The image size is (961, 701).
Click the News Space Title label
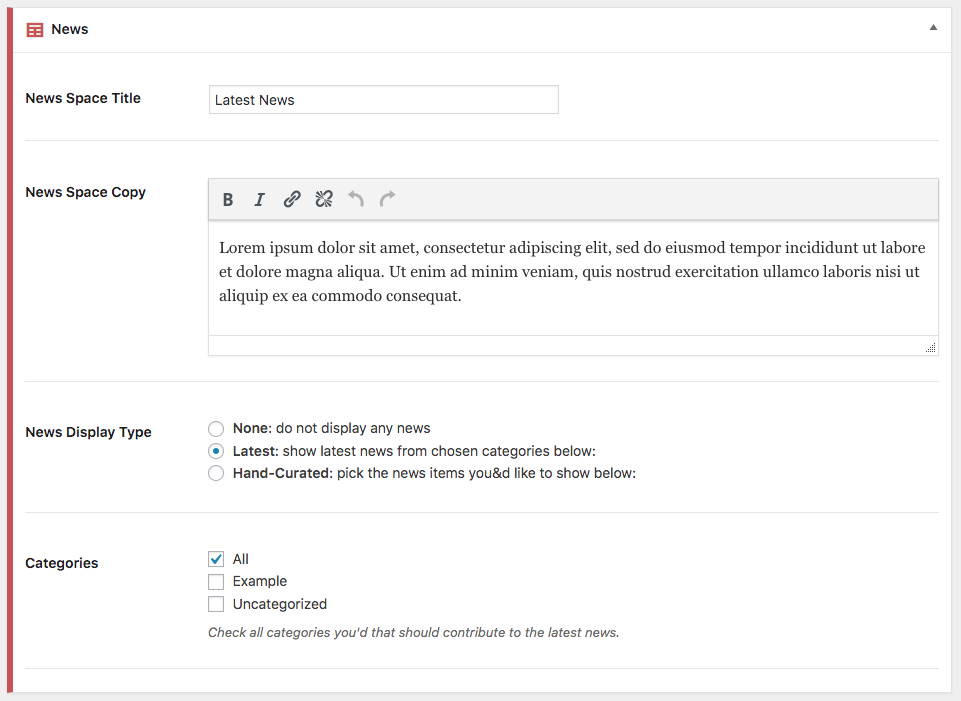(x=83, y=98)
